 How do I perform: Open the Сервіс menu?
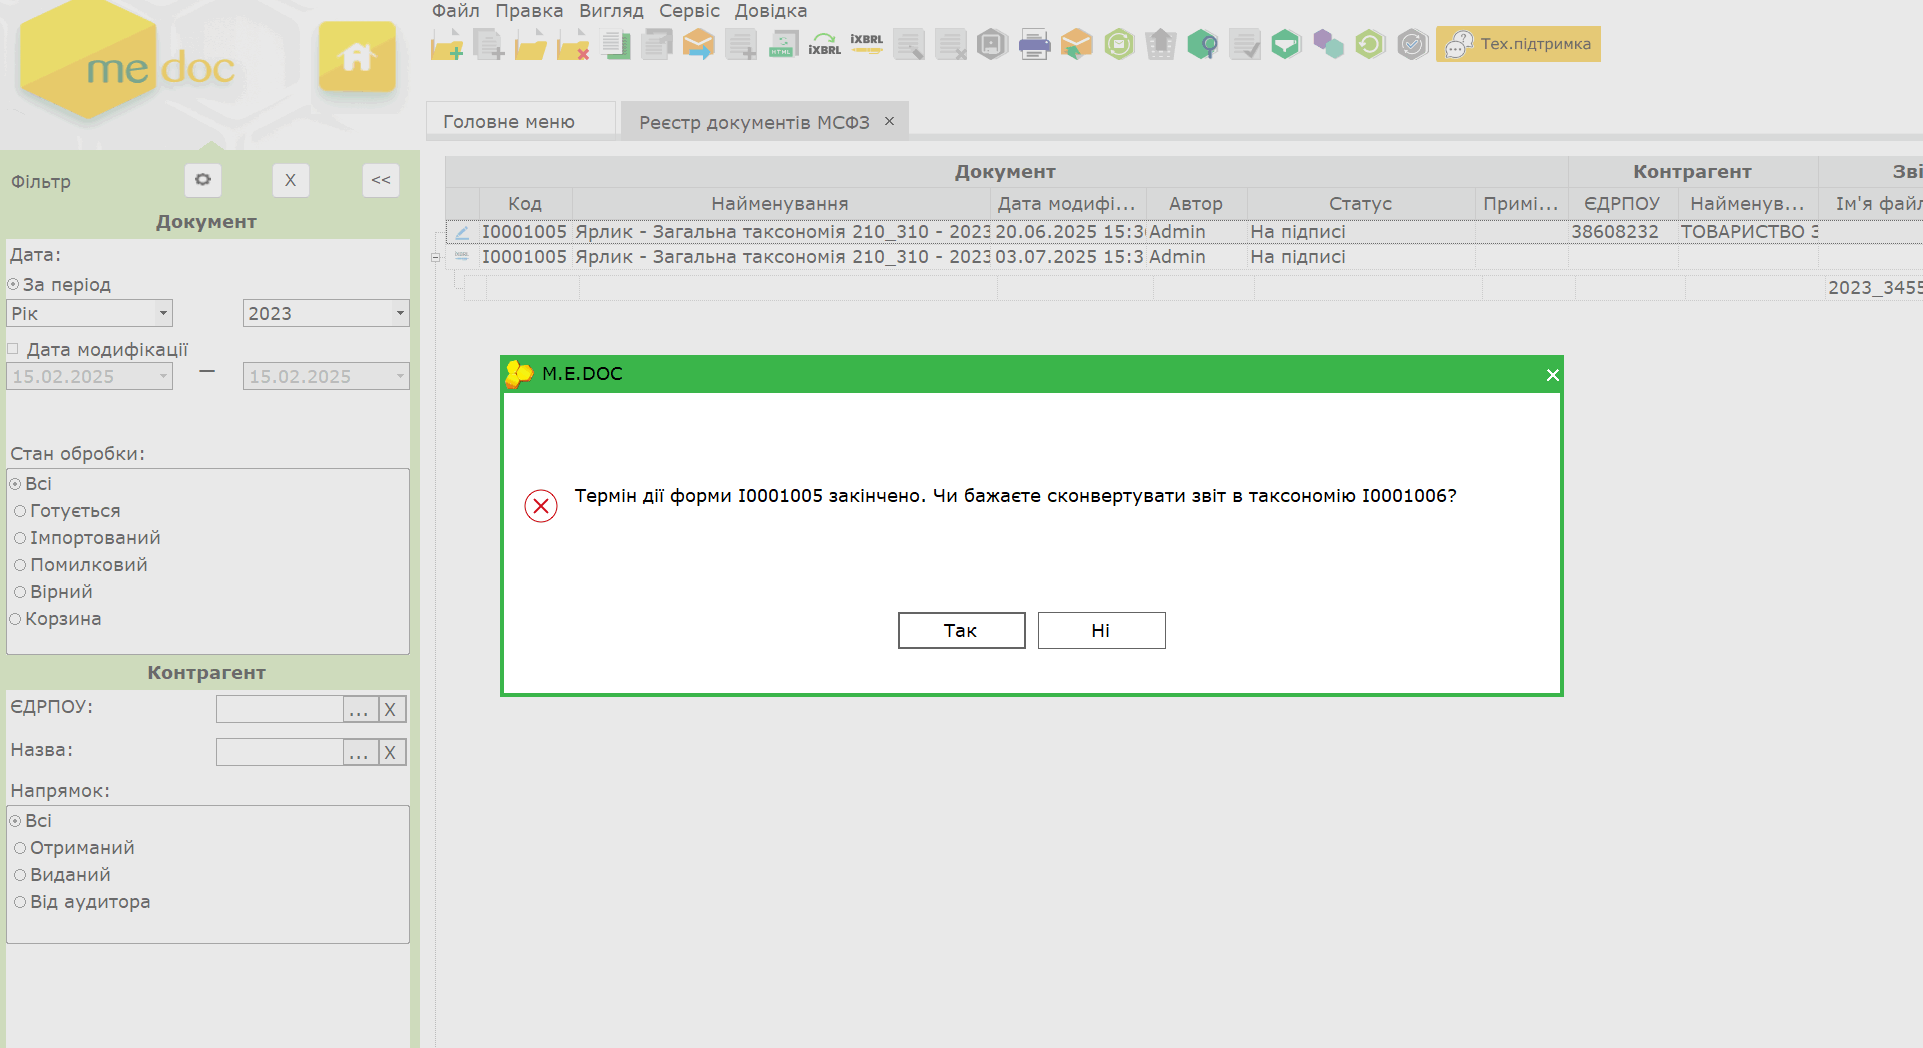pyautogui.click(x=689, y=11)
